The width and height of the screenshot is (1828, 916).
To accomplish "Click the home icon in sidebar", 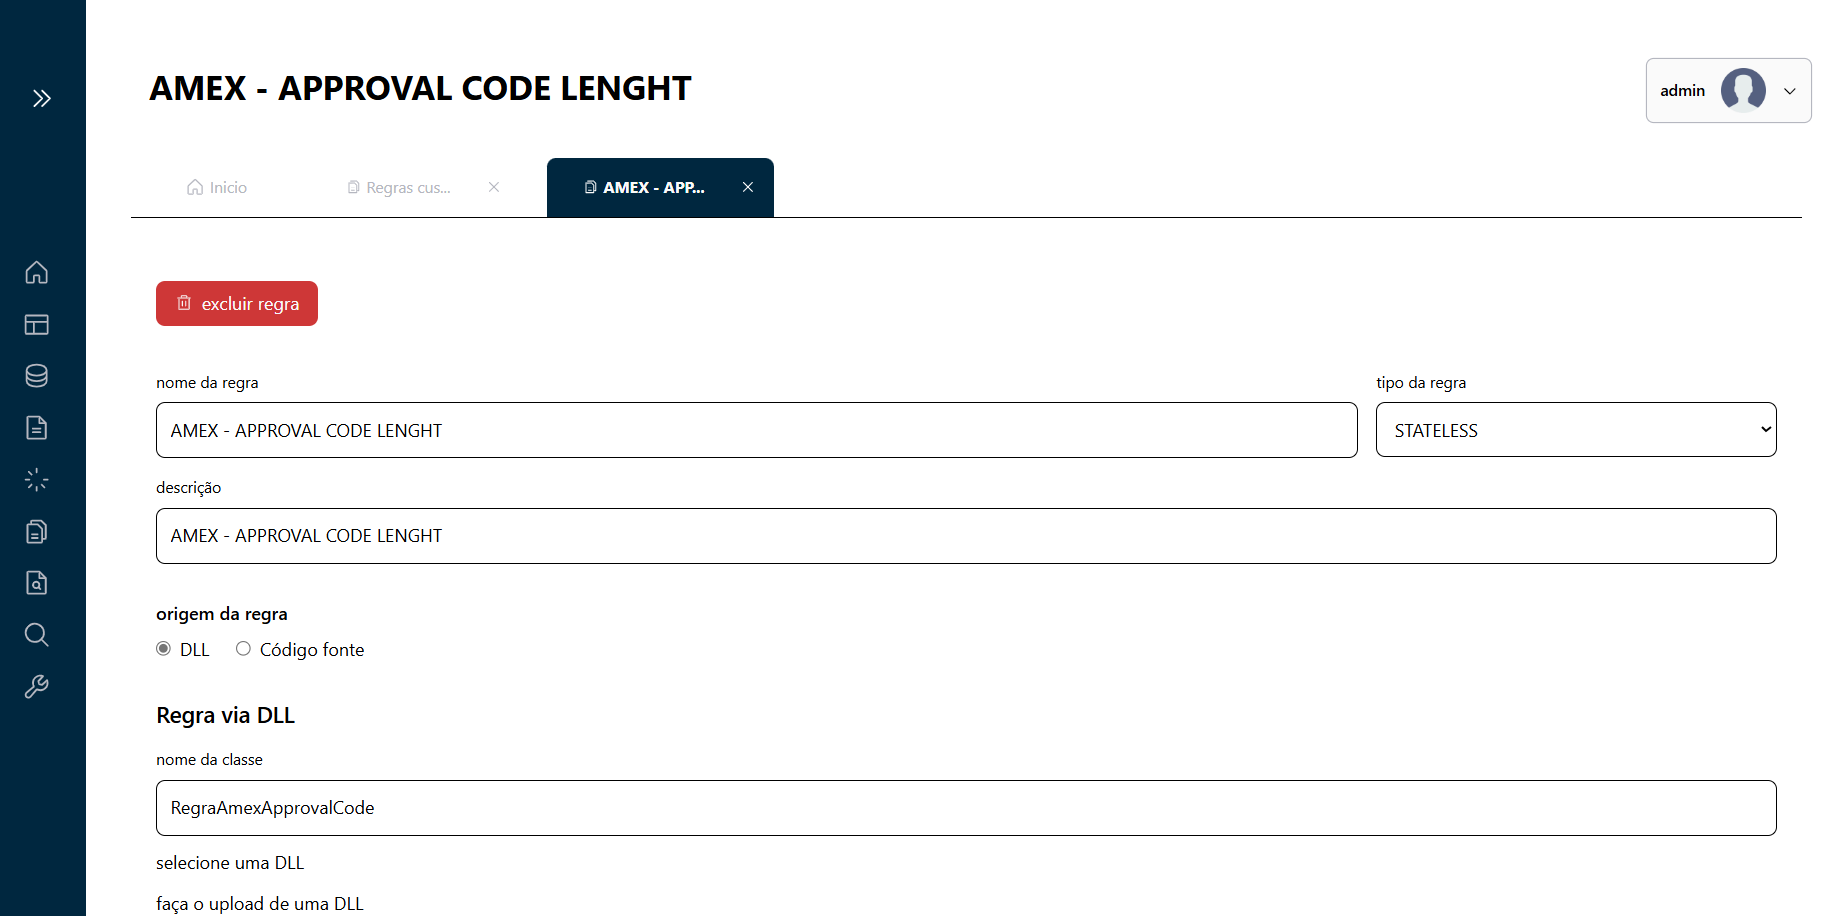I will coord(37,272).
